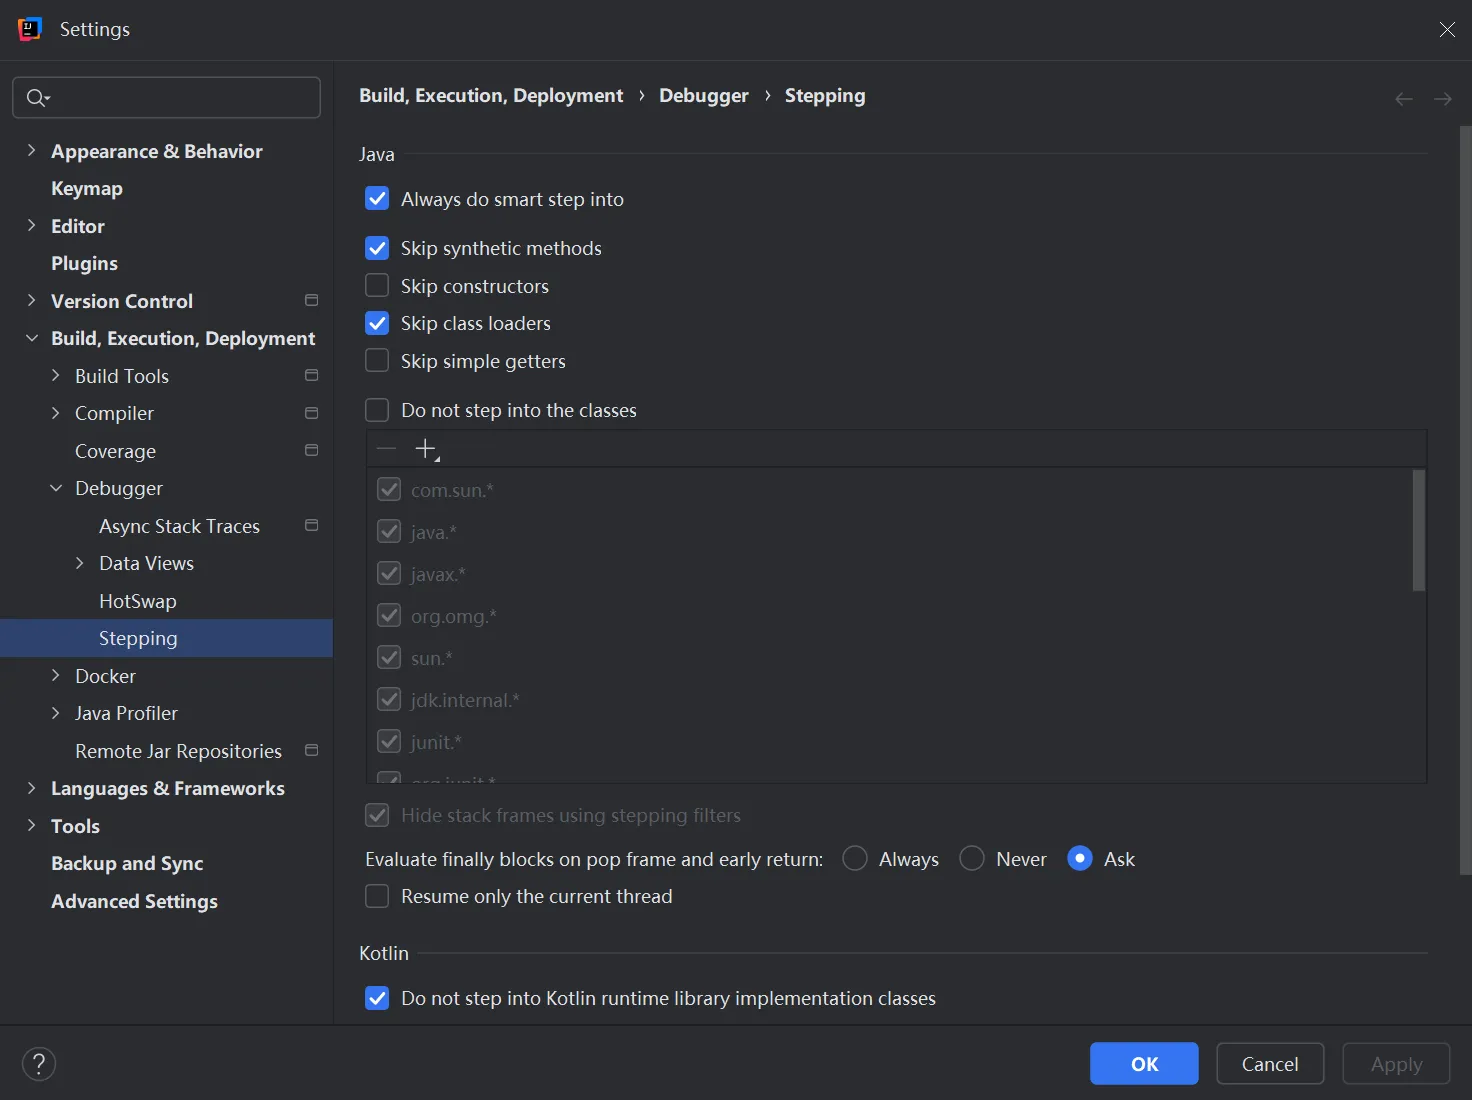Click project-level icon next to Coverage
The image size is (1472, 1100).
(311, 451)
